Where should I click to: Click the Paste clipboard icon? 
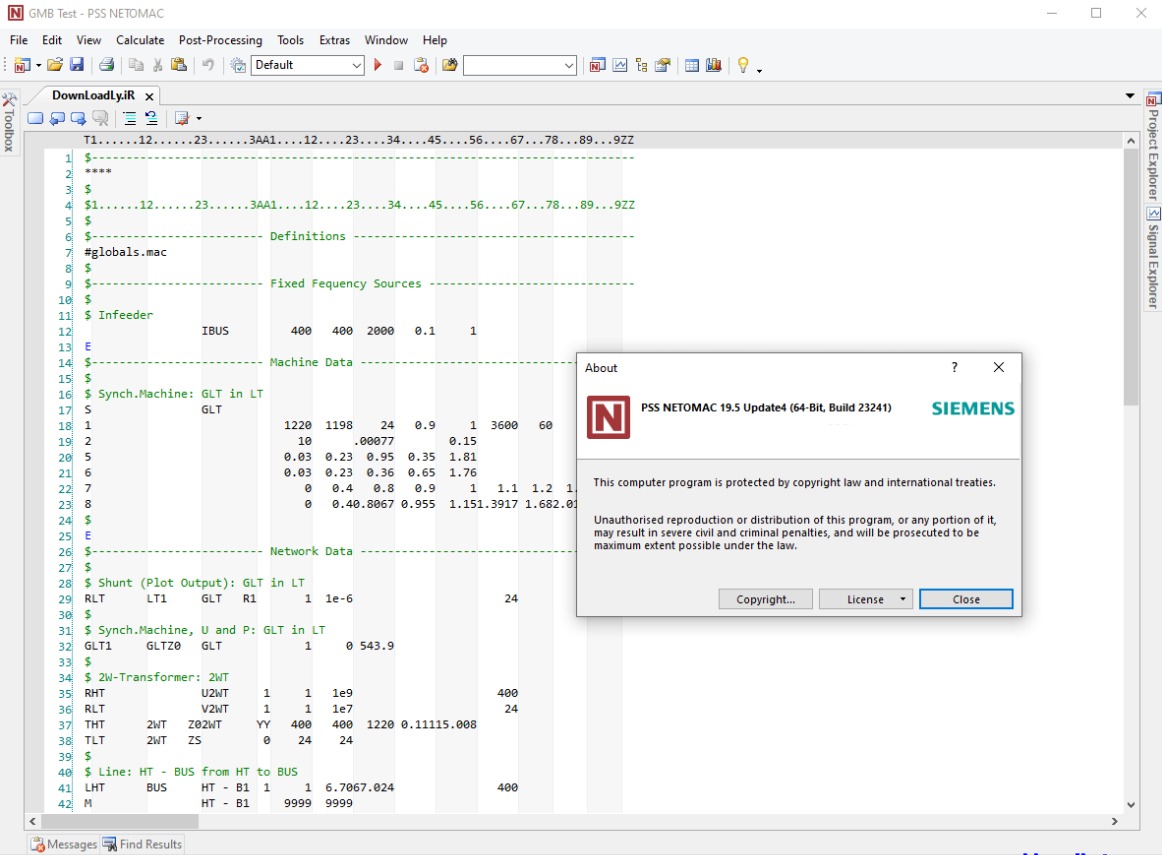point(179,65)
